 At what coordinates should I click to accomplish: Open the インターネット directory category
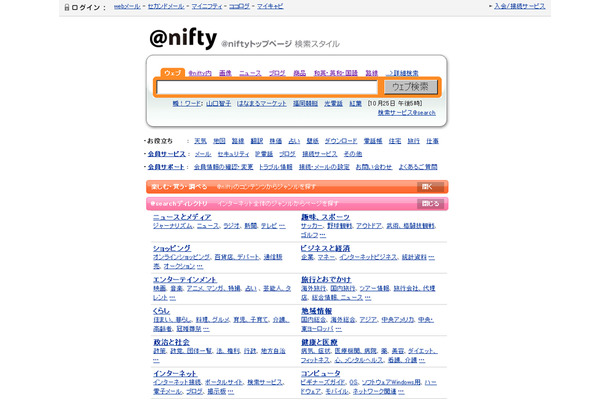pyautogui.click(x=175, y=374)
